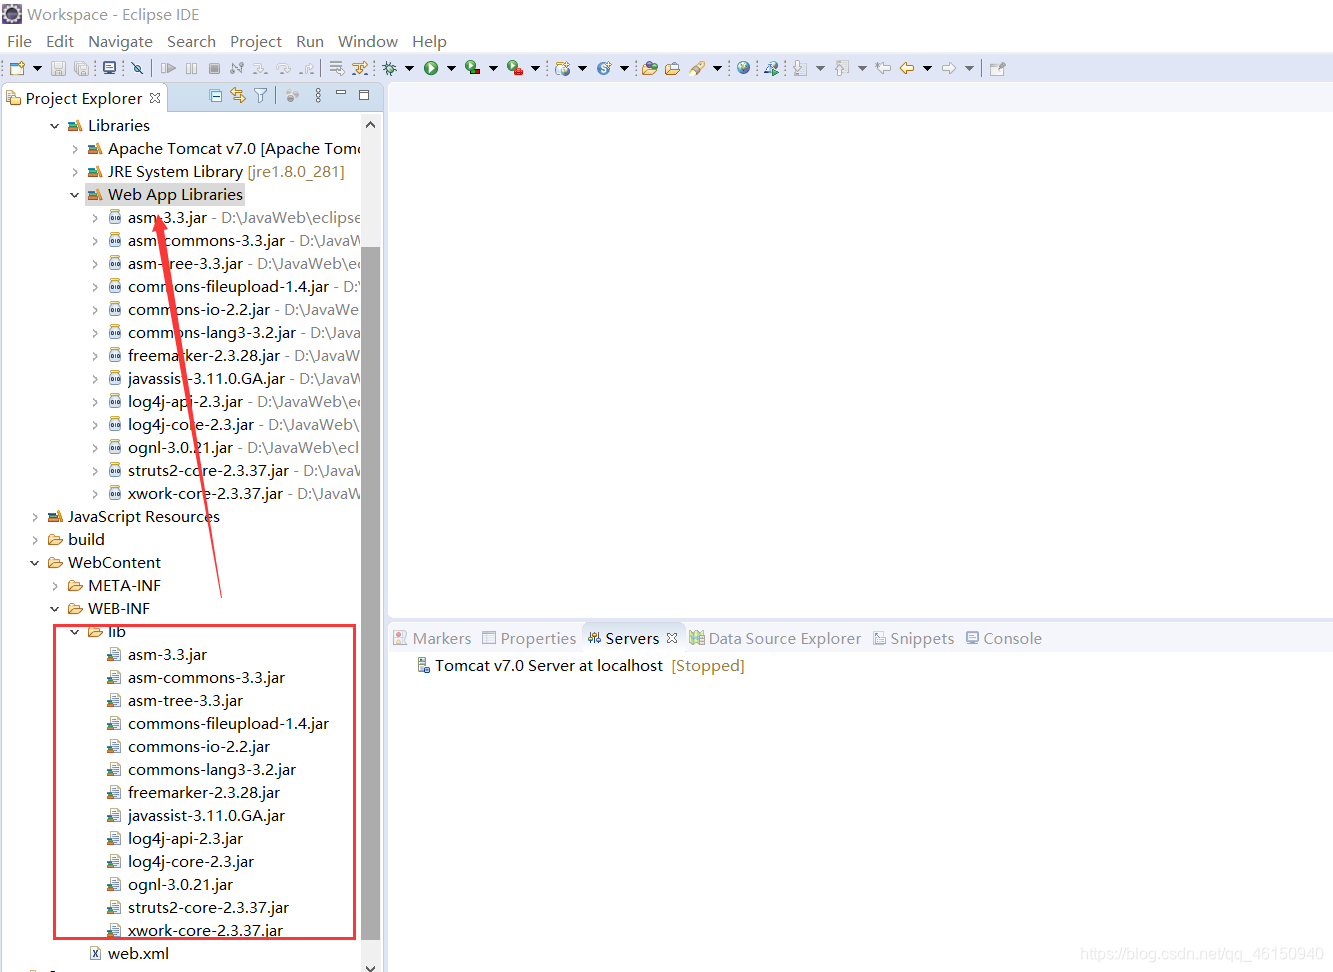Click the New file toolbar icon
Viewport: 1333px width, 972px height.
coord(17,68)
